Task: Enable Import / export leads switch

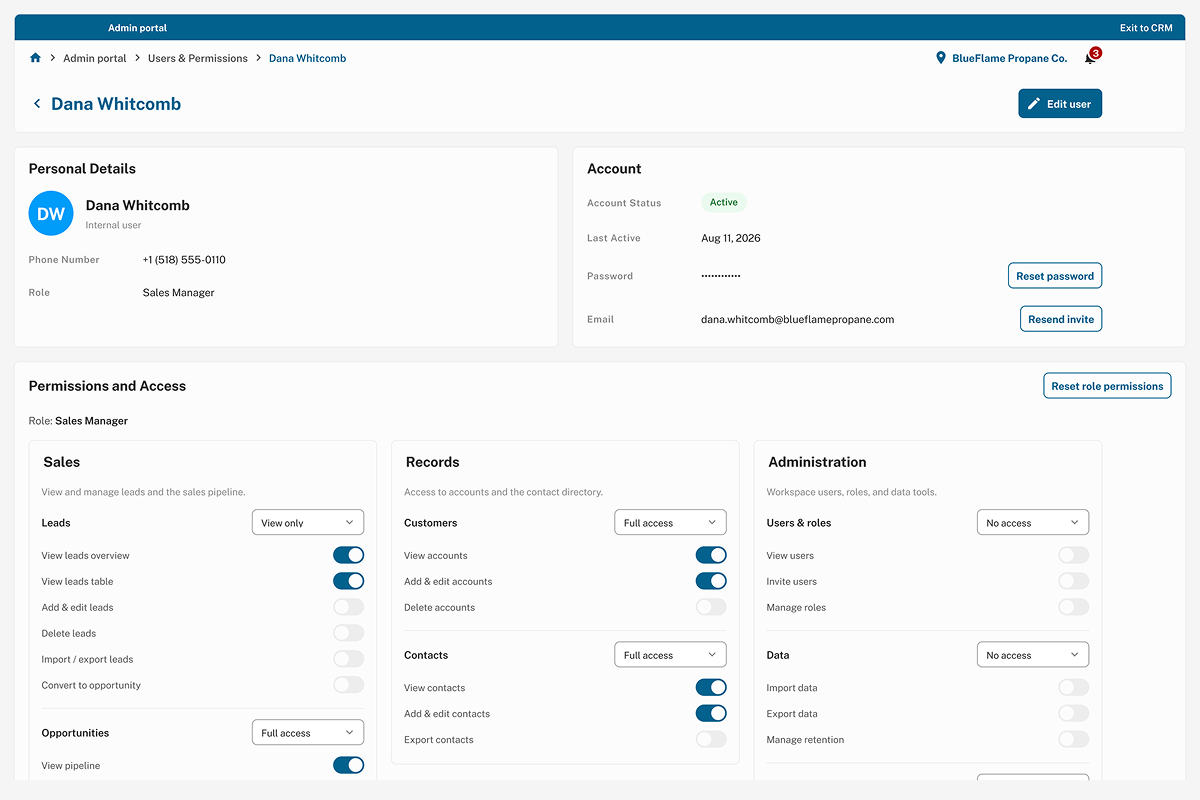Action: pyautogui.click(x=349, y=659)
